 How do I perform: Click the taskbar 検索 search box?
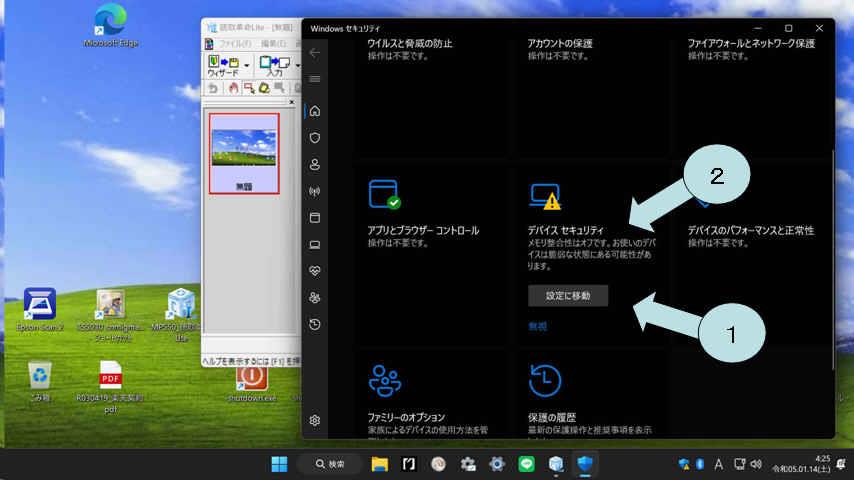(330, 464)
